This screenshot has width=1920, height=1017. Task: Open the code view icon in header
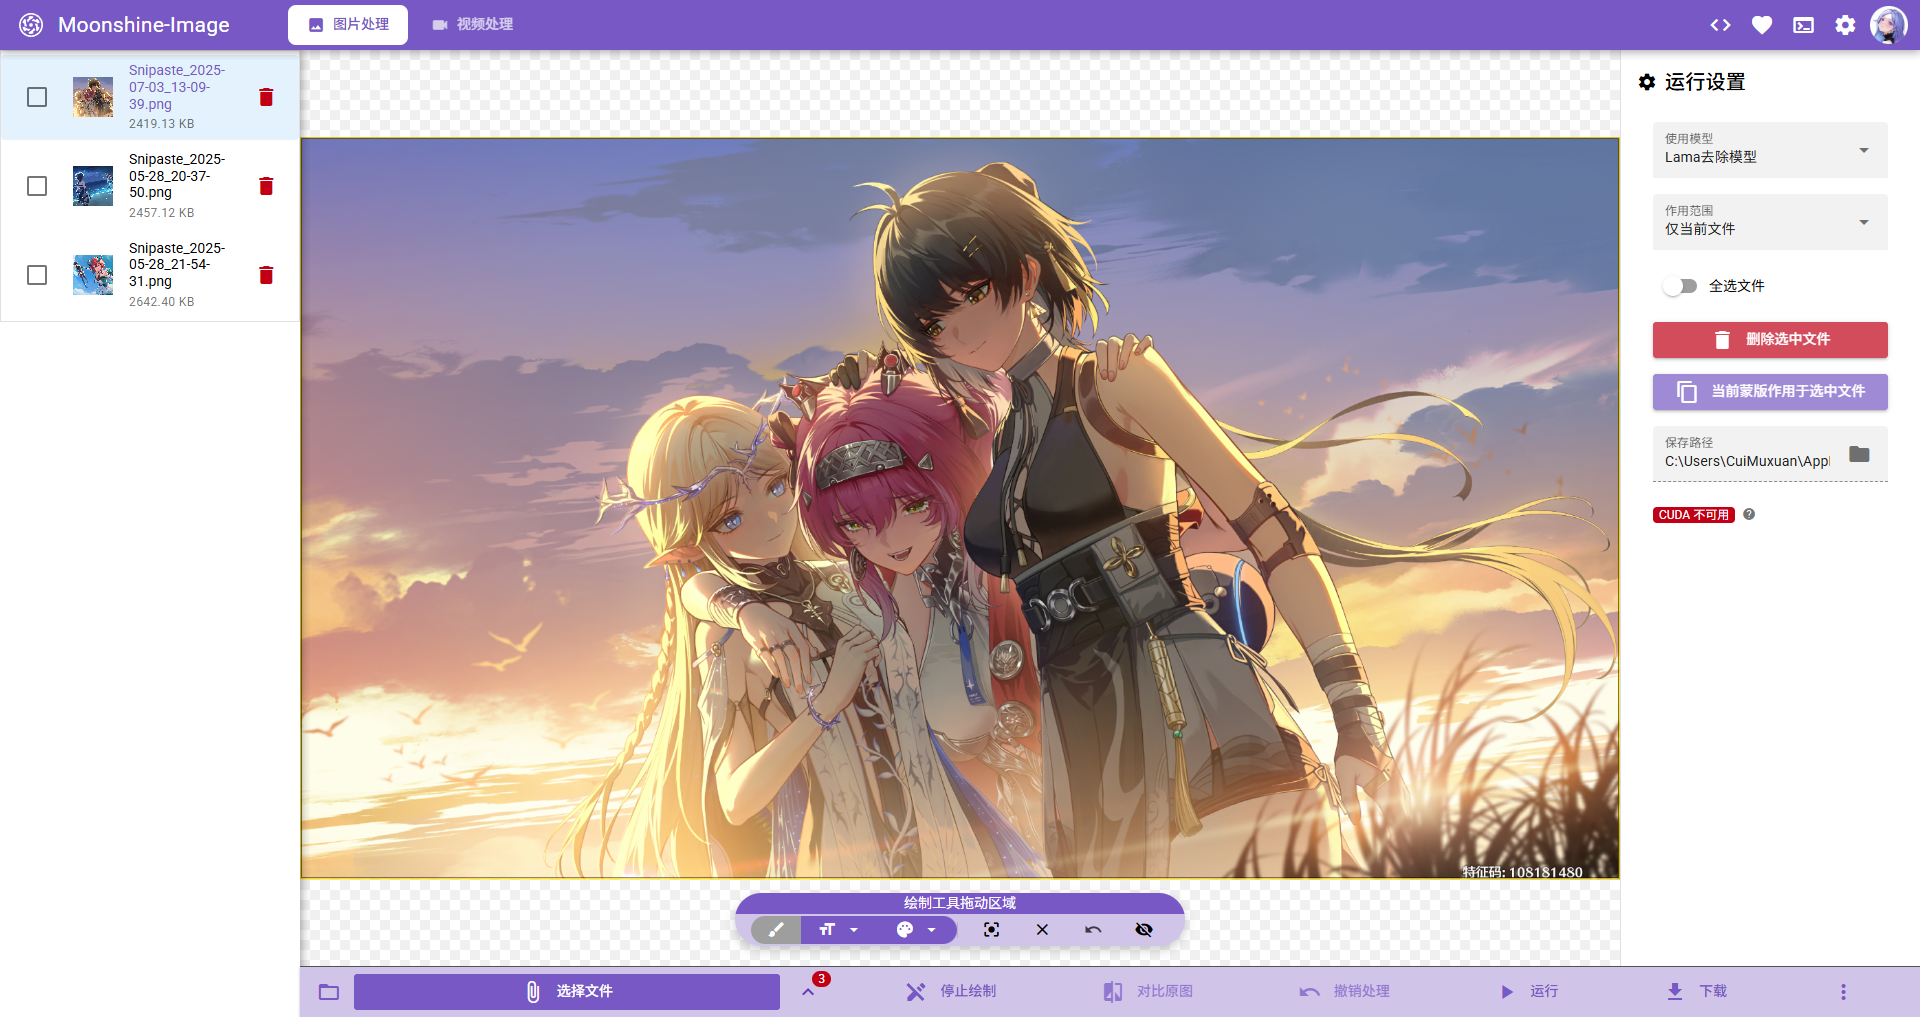pos(1720,25)
